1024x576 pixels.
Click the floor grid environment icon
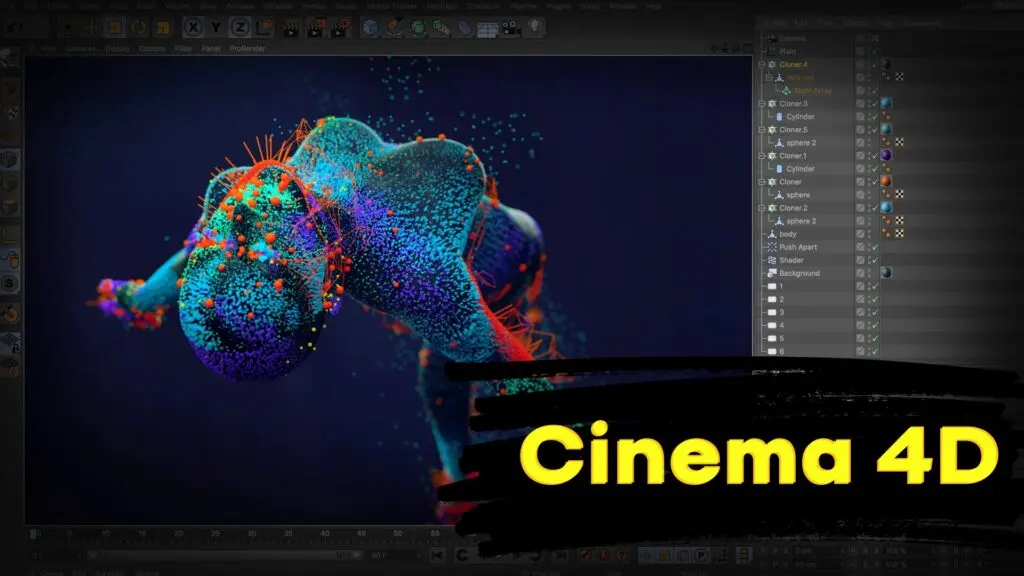[487, 29]
